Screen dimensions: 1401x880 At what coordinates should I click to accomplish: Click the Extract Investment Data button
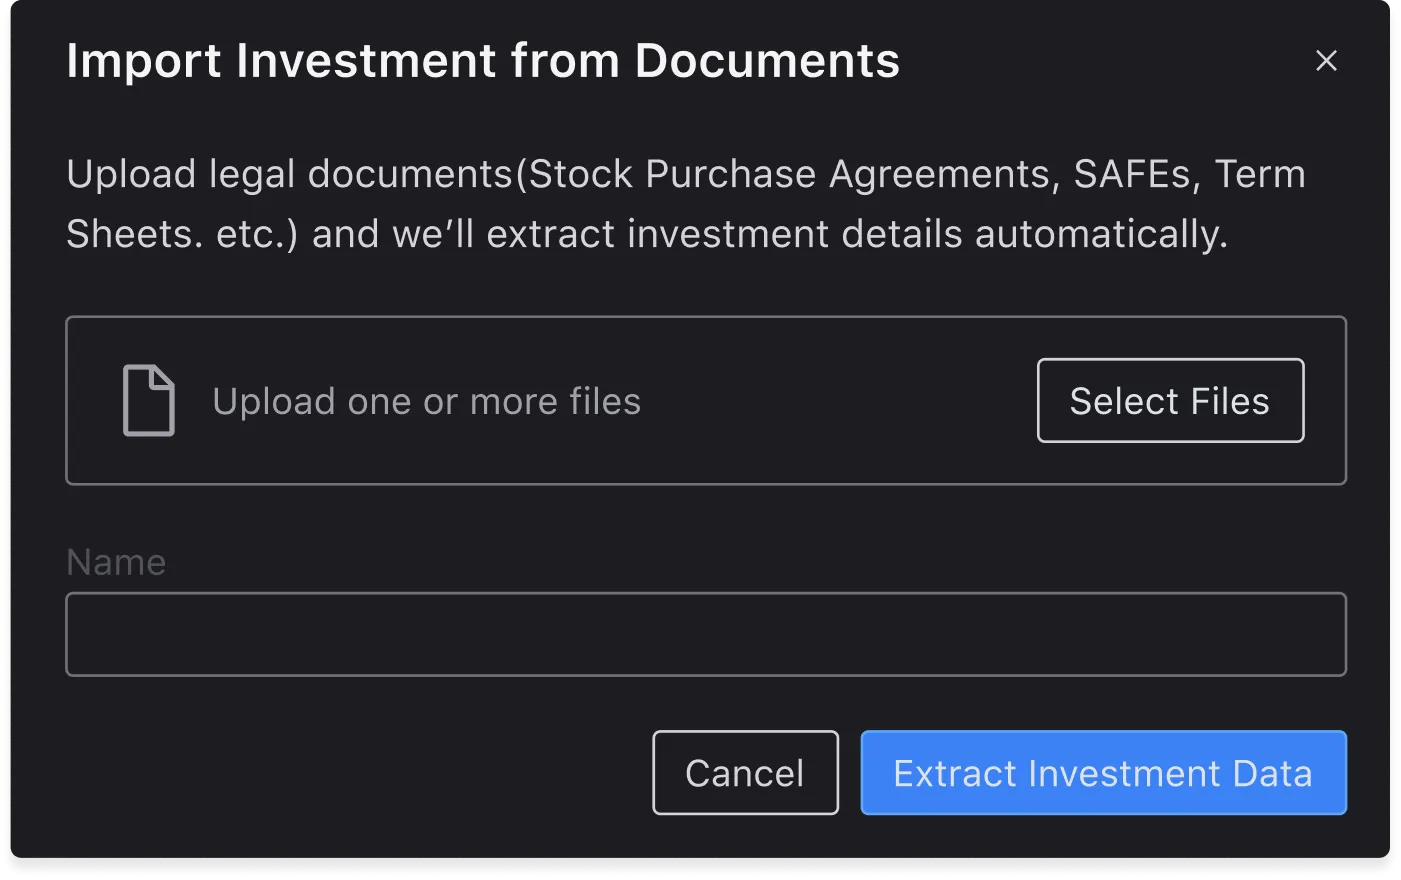[1103, 772]
